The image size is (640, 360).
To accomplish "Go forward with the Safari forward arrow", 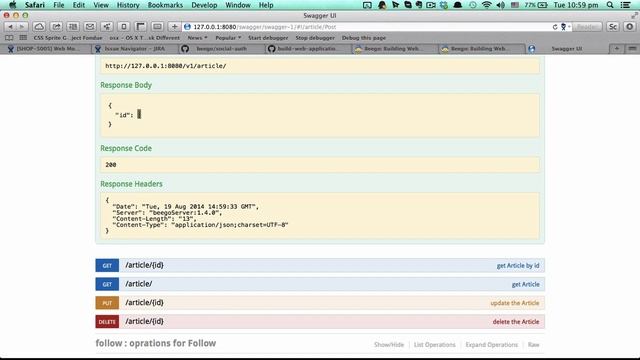I will 22,27.
